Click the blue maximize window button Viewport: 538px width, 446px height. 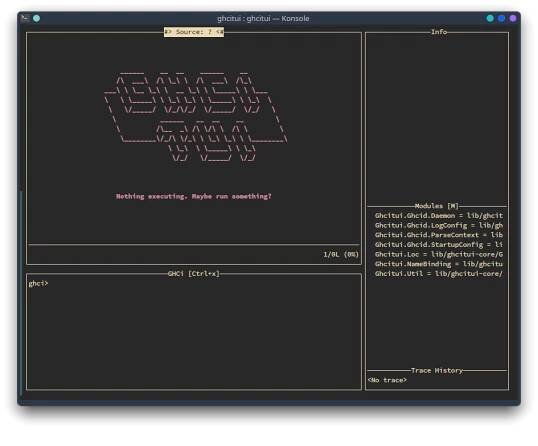coord(501,19)
